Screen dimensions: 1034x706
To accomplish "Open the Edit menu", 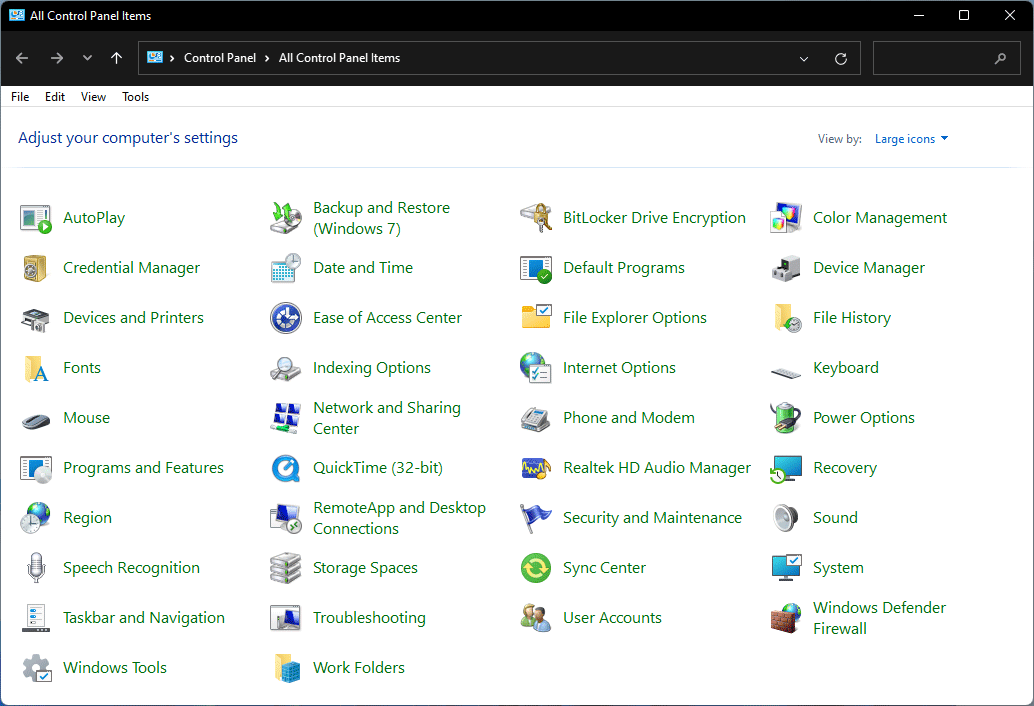I will coord(55,97).
